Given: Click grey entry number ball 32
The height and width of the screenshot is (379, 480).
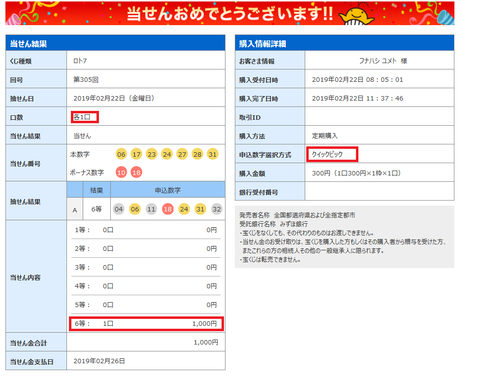Looking at the screenshot, I should click(217, 209).
